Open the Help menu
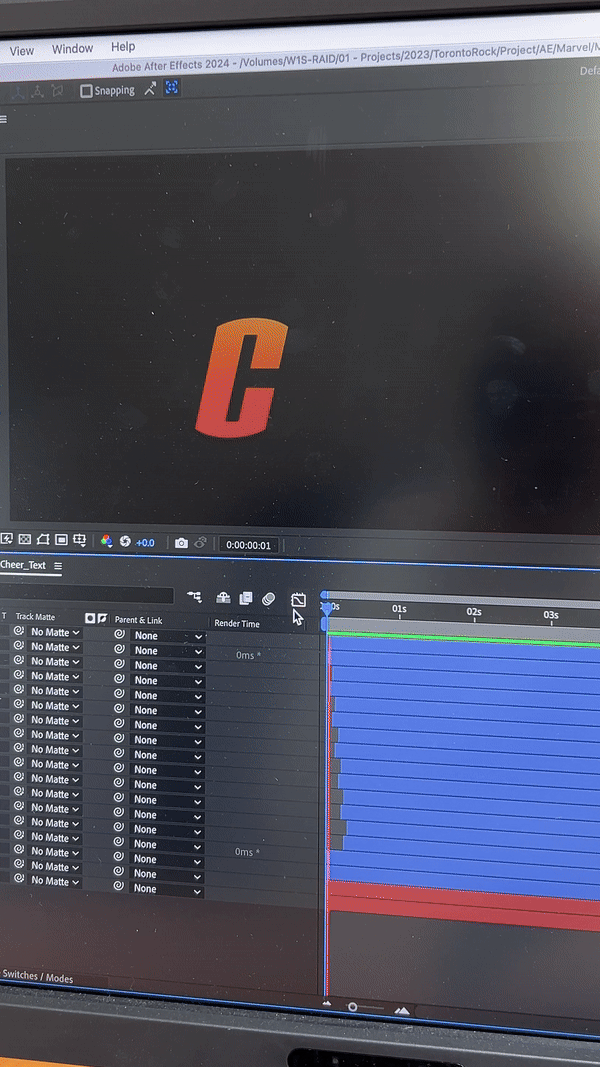Image resolution: width=600 pixels, height=1067 pixels. (x=123, y=47)
